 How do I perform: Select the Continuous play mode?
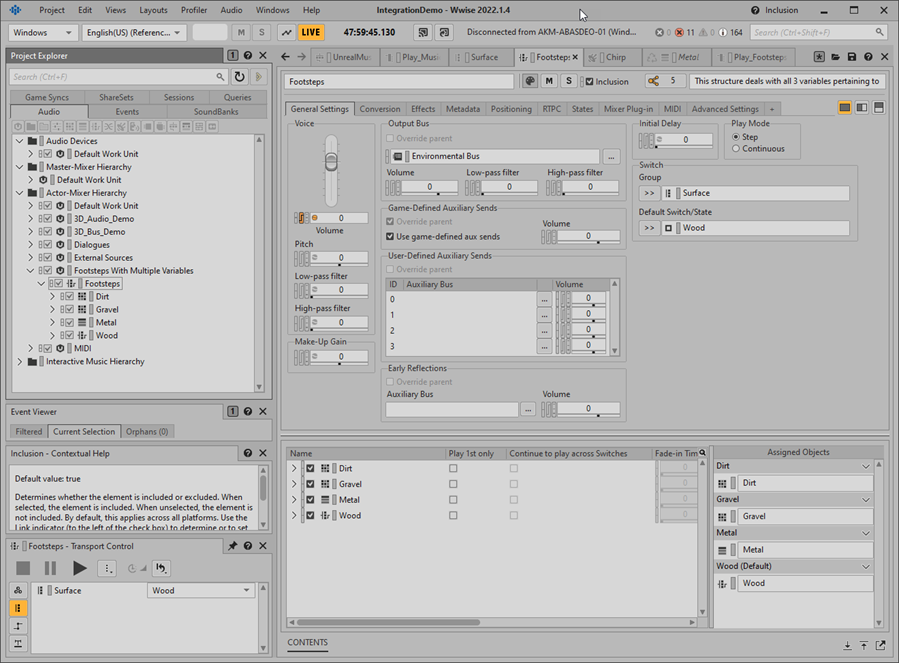[737, 149]
